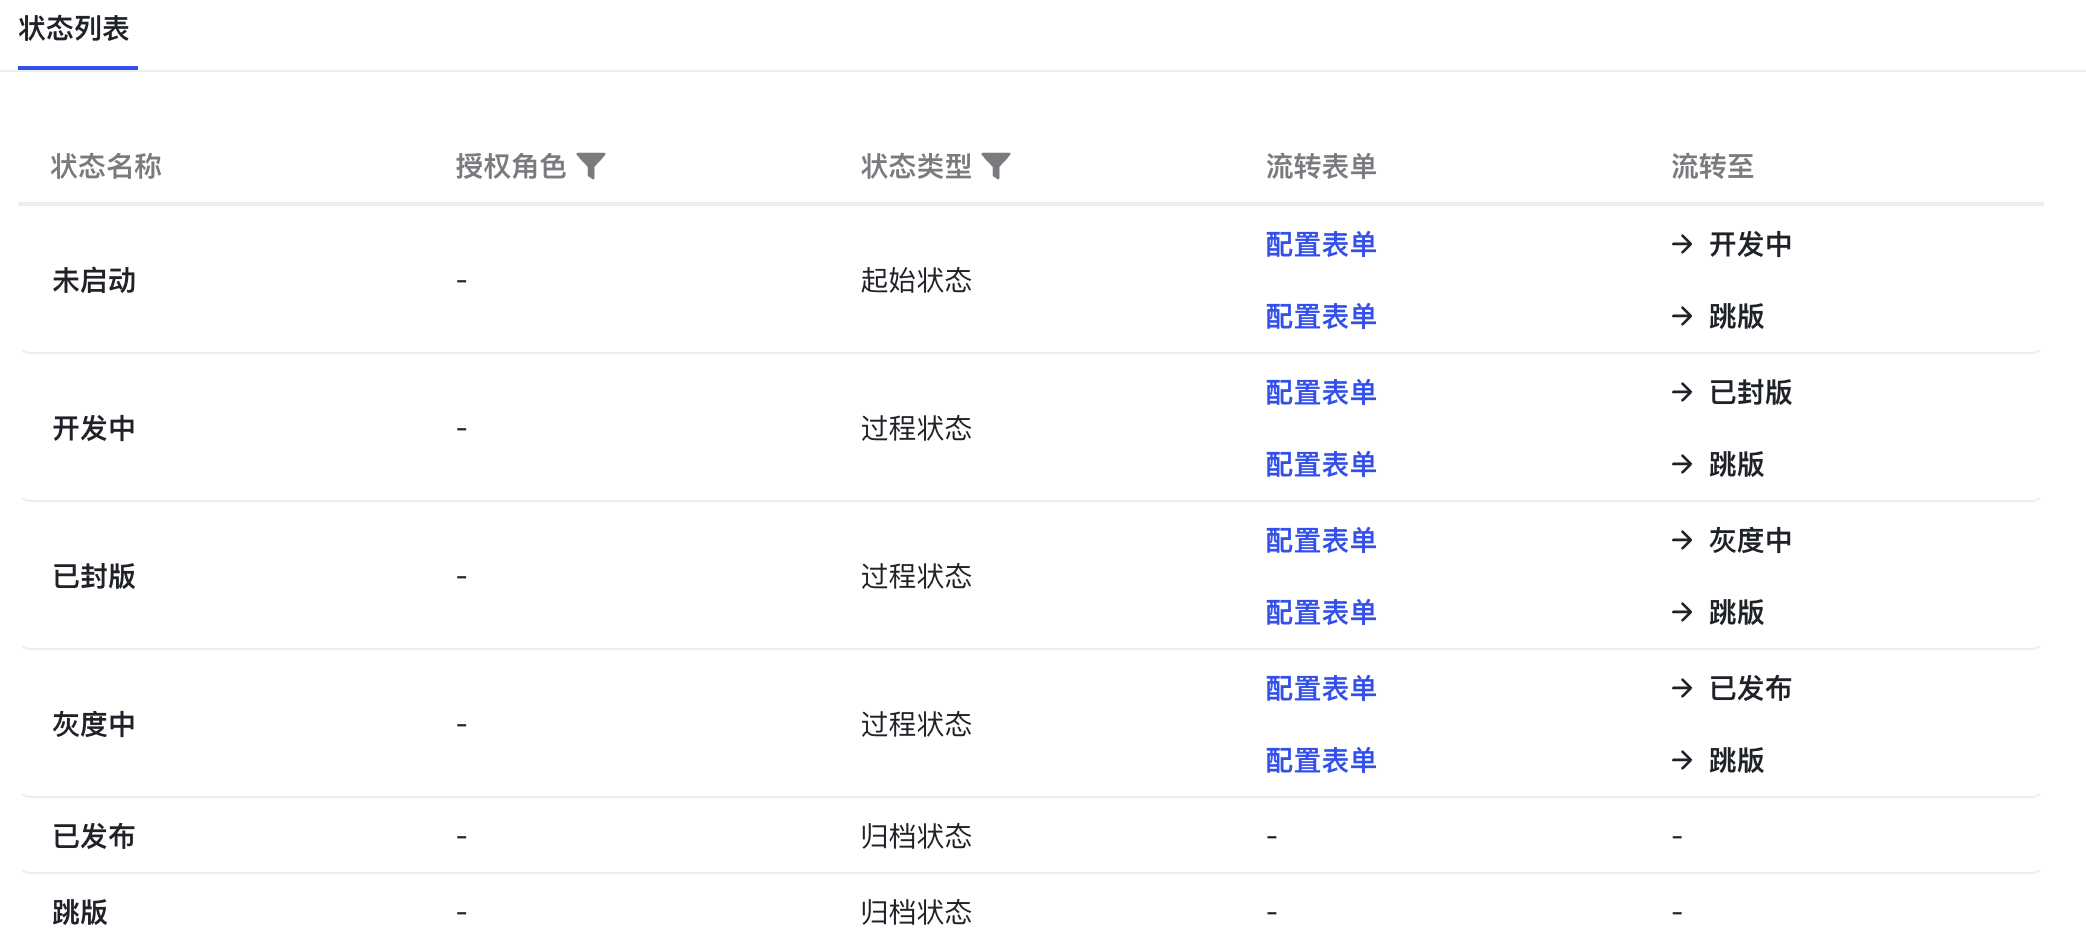The width and height of the screenshot is (2086, 944).
Task: Open the 状态类型 column filter icon
Action: [996, 165]
